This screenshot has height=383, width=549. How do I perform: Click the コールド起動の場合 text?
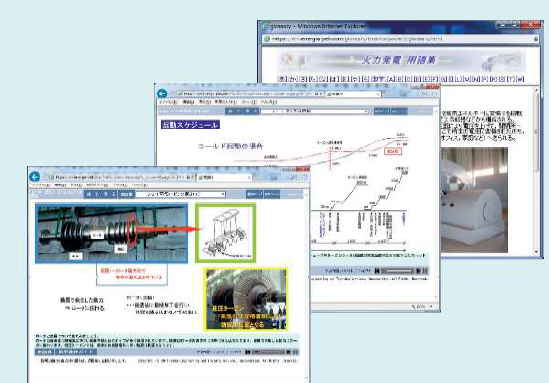click(230, 146)
